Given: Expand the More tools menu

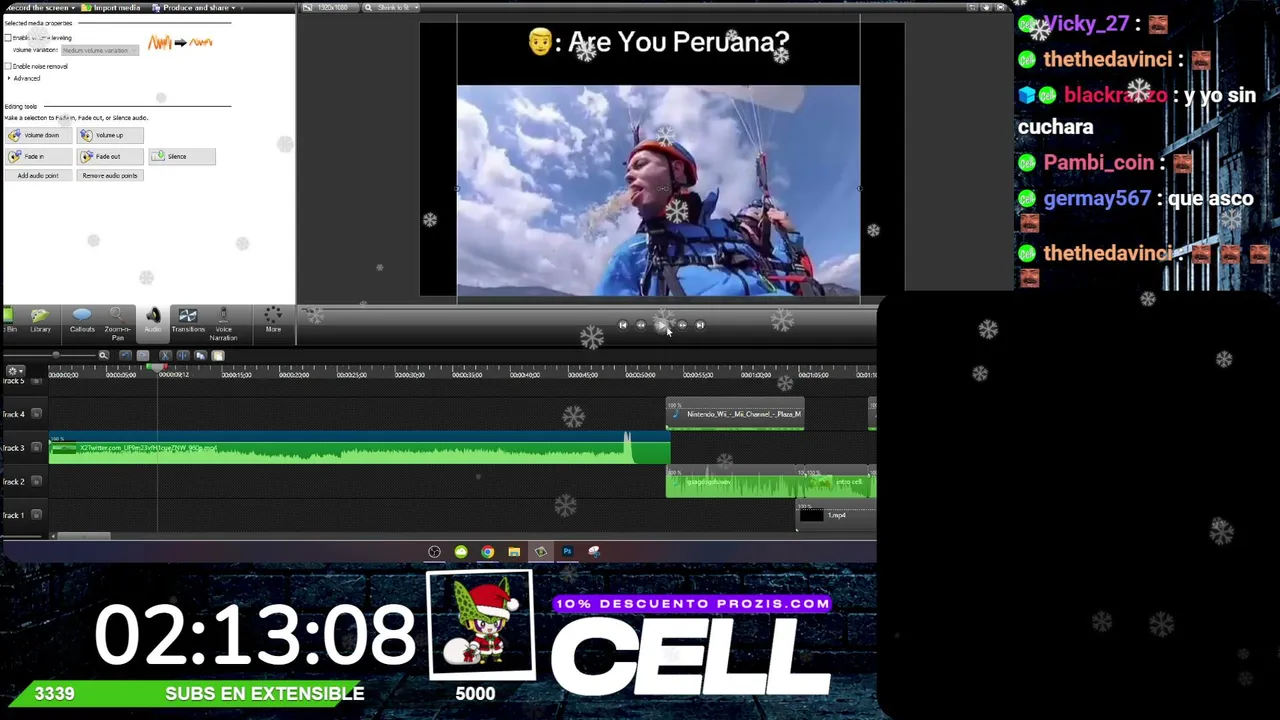Looking at the screenshot, I should coord(273,320).
